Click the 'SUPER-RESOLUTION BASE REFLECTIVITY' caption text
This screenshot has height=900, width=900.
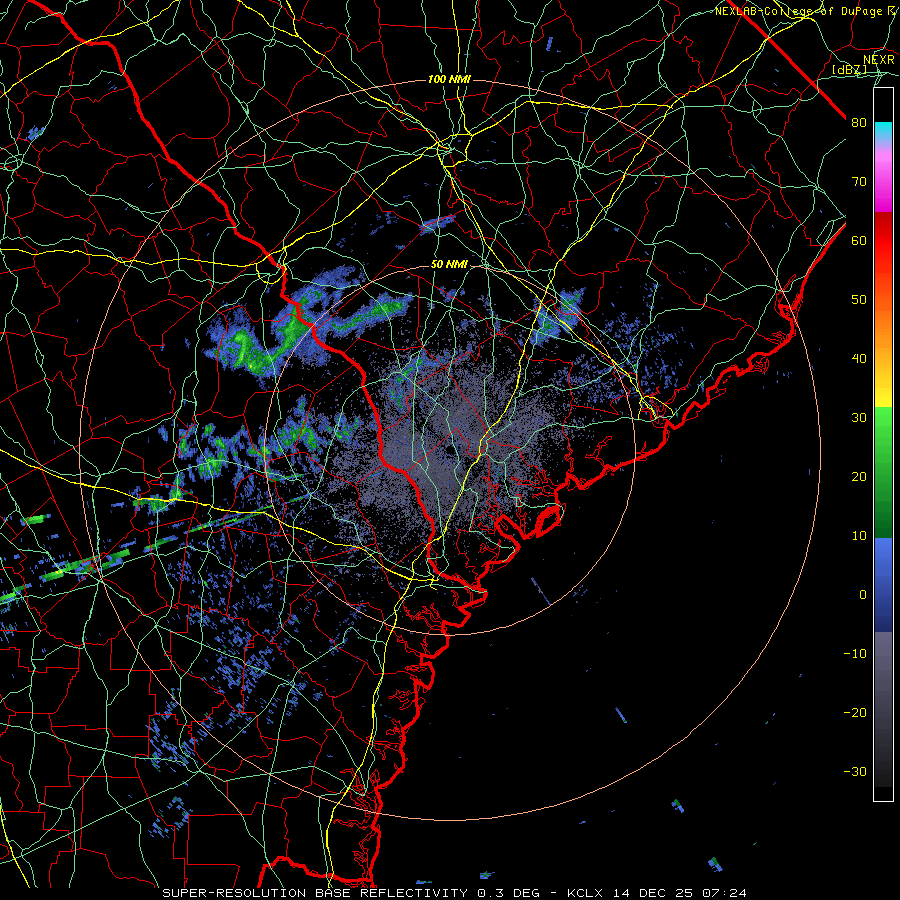[315, 893]
